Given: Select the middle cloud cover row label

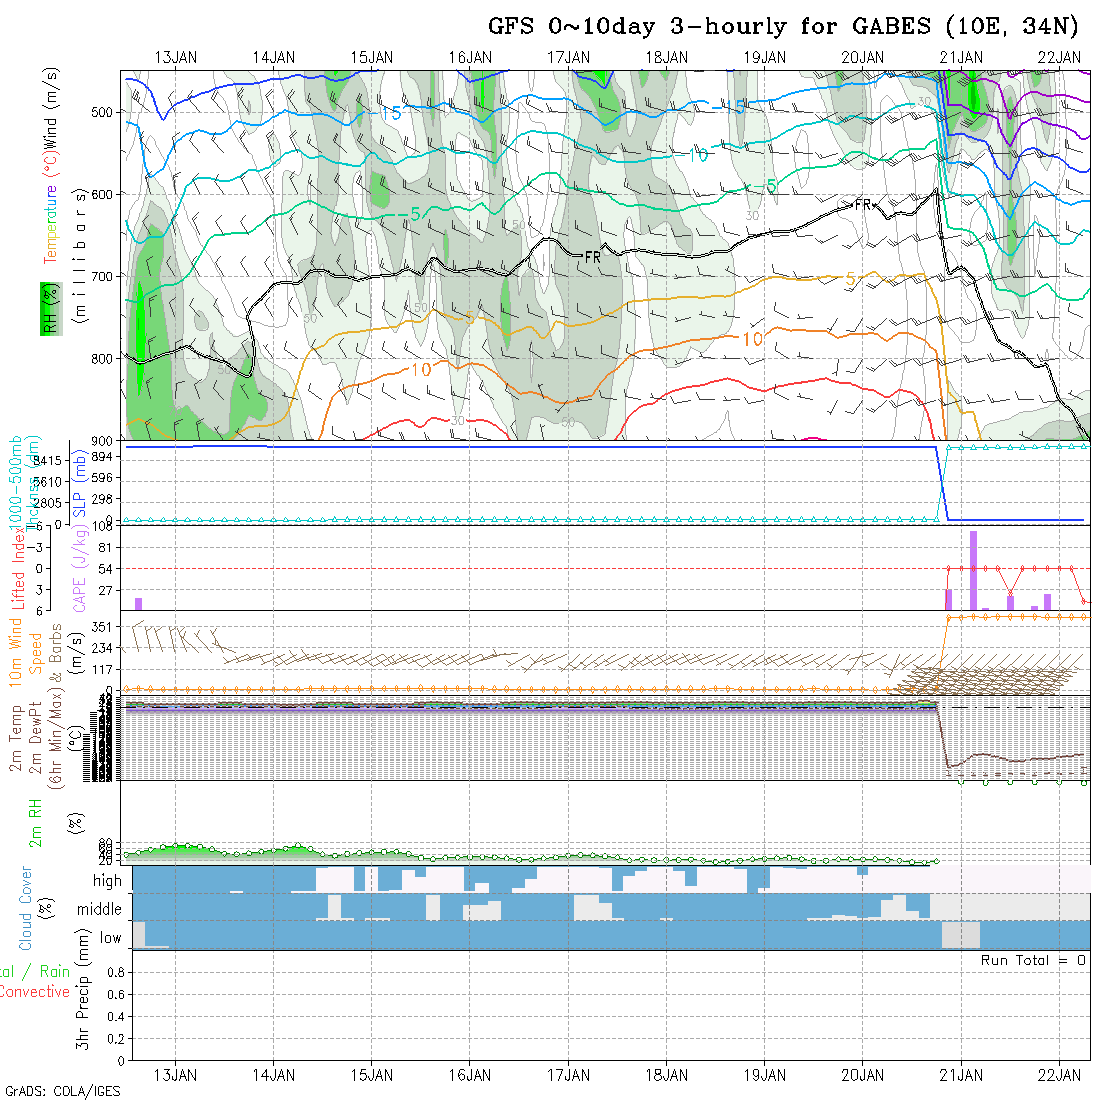Looking at the screenshot, I should click(x=99, y=910).
